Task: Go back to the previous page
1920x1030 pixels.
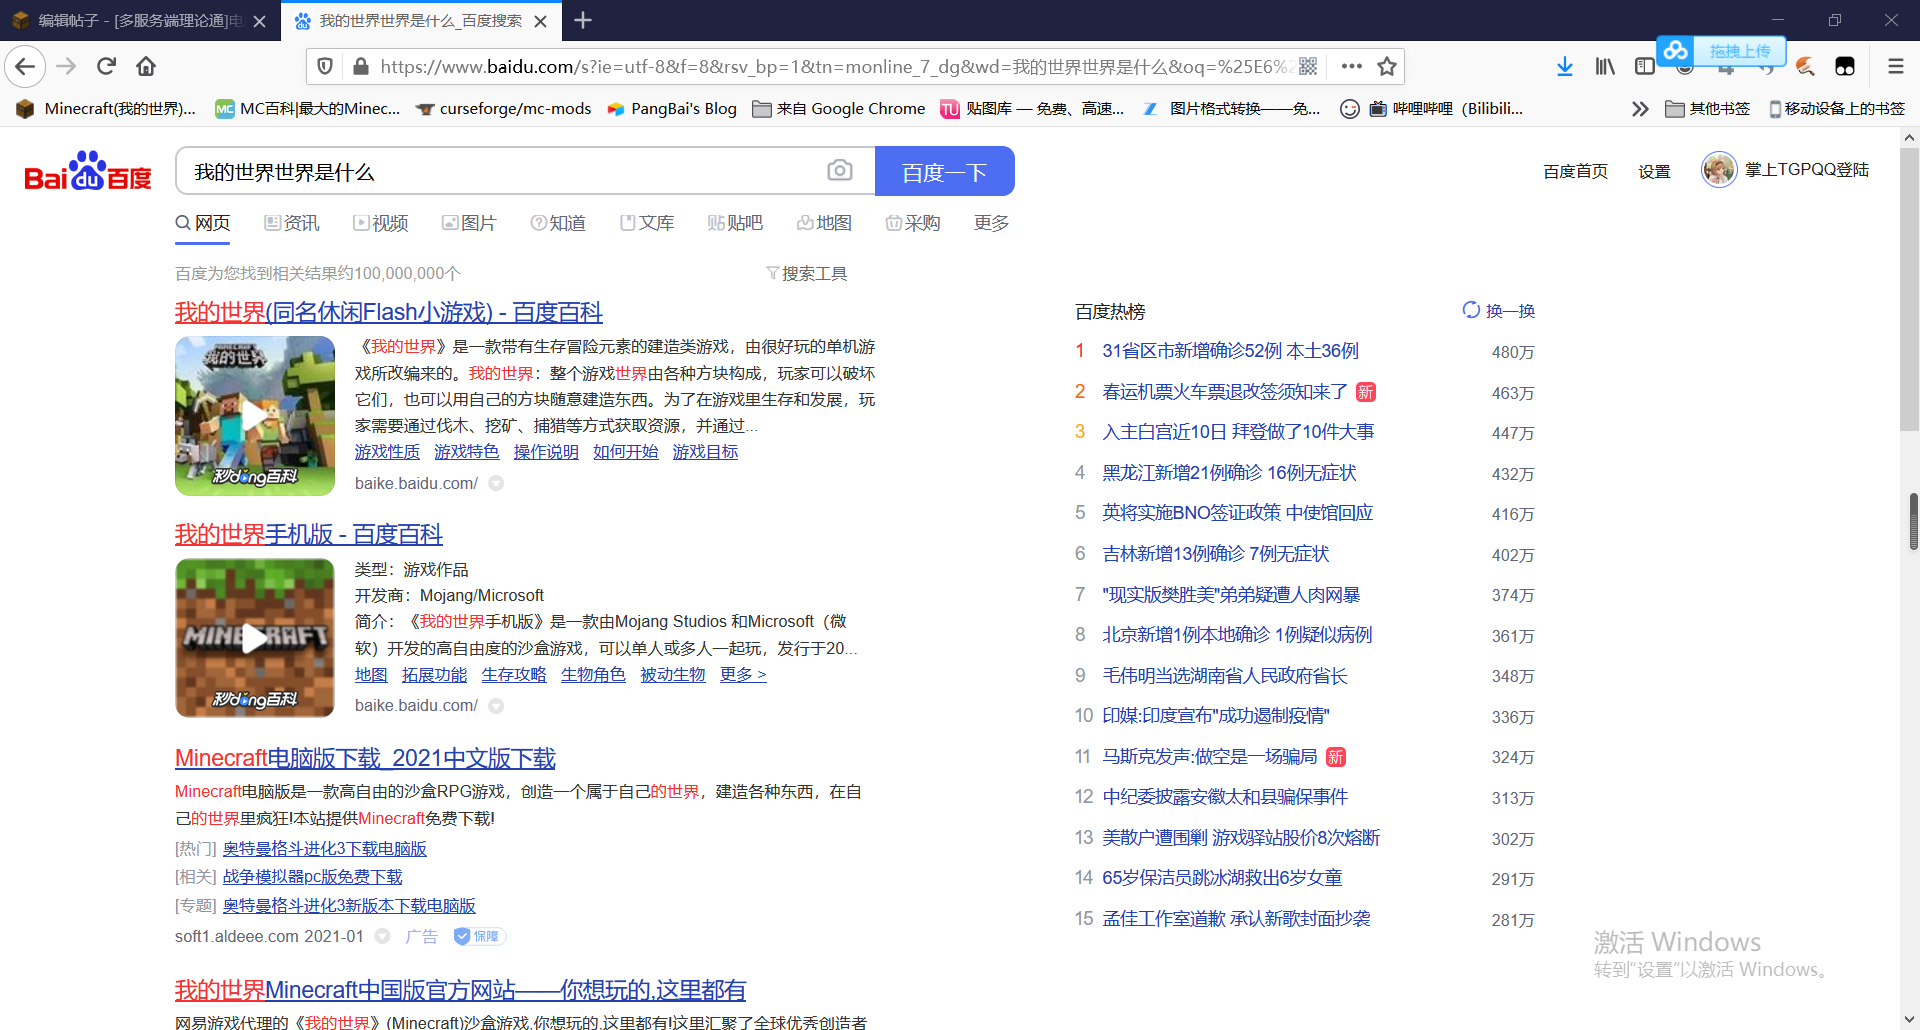Action: tap(25, 67)
